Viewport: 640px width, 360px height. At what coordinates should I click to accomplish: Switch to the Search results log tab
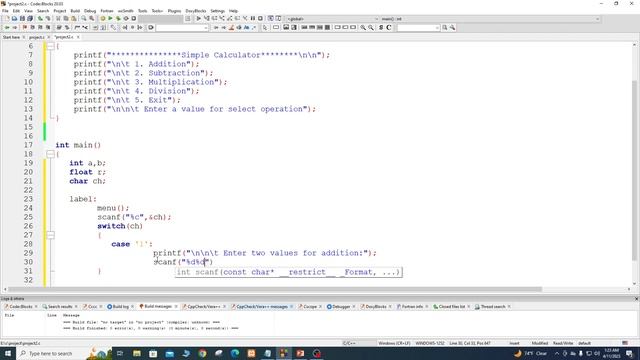click(60, 307)
